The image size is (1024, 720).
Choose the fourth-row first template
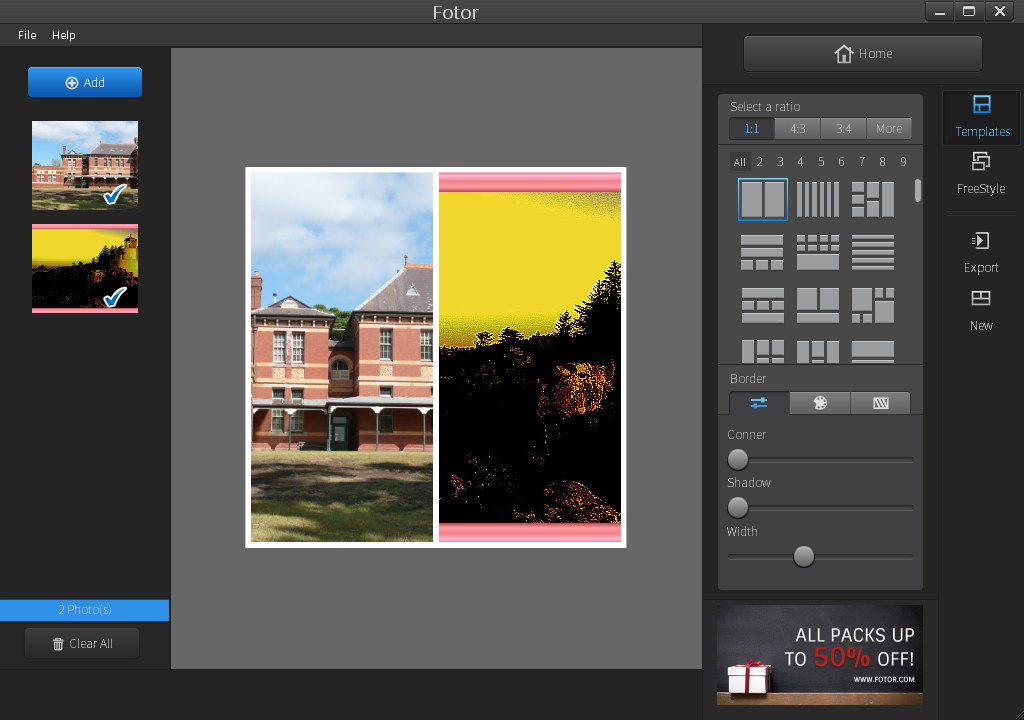coord(762,352)
